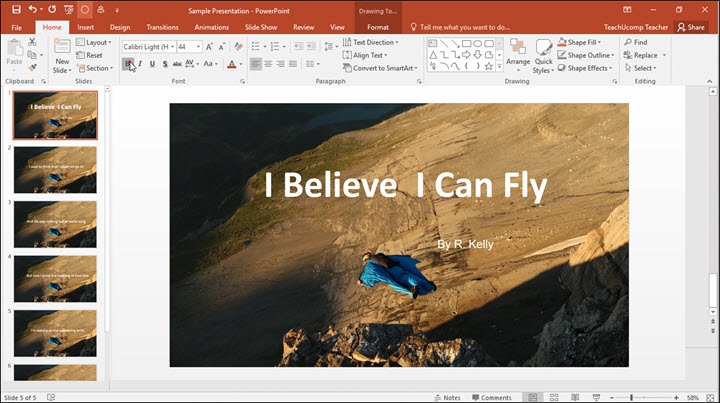720x403 pixels.
Task: Click the Increase Font Size icon
Action: pos(209,46)
